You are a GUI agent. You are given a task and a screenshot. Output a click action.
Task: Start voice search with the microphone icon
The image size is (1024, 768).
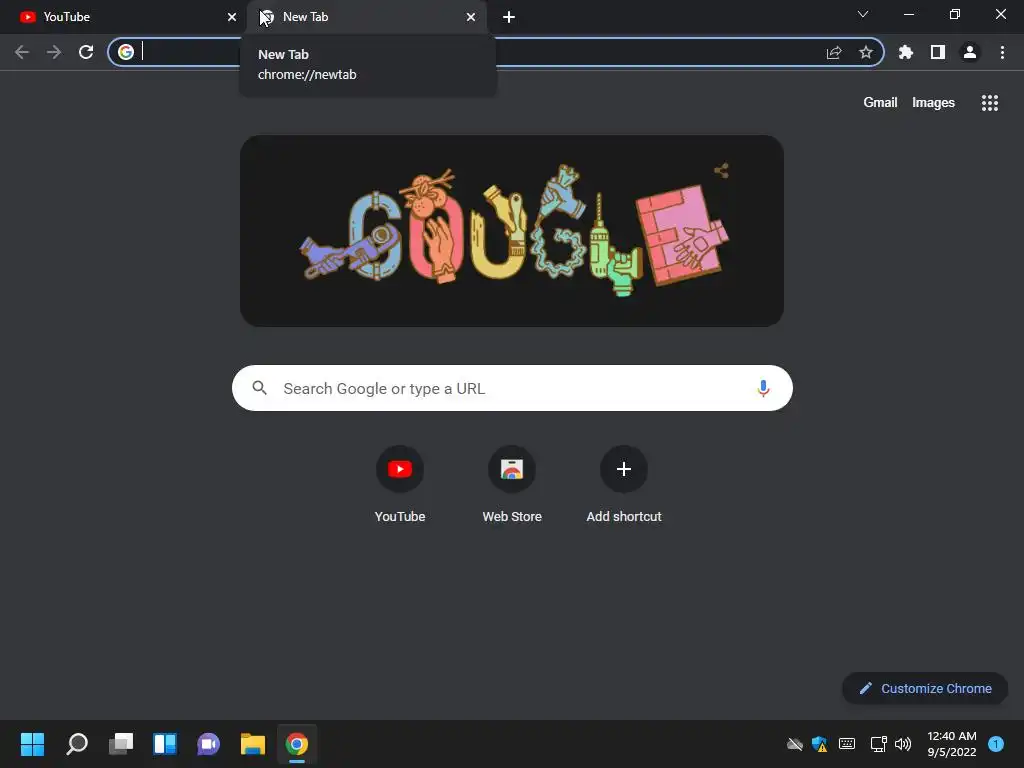(763, 388)
